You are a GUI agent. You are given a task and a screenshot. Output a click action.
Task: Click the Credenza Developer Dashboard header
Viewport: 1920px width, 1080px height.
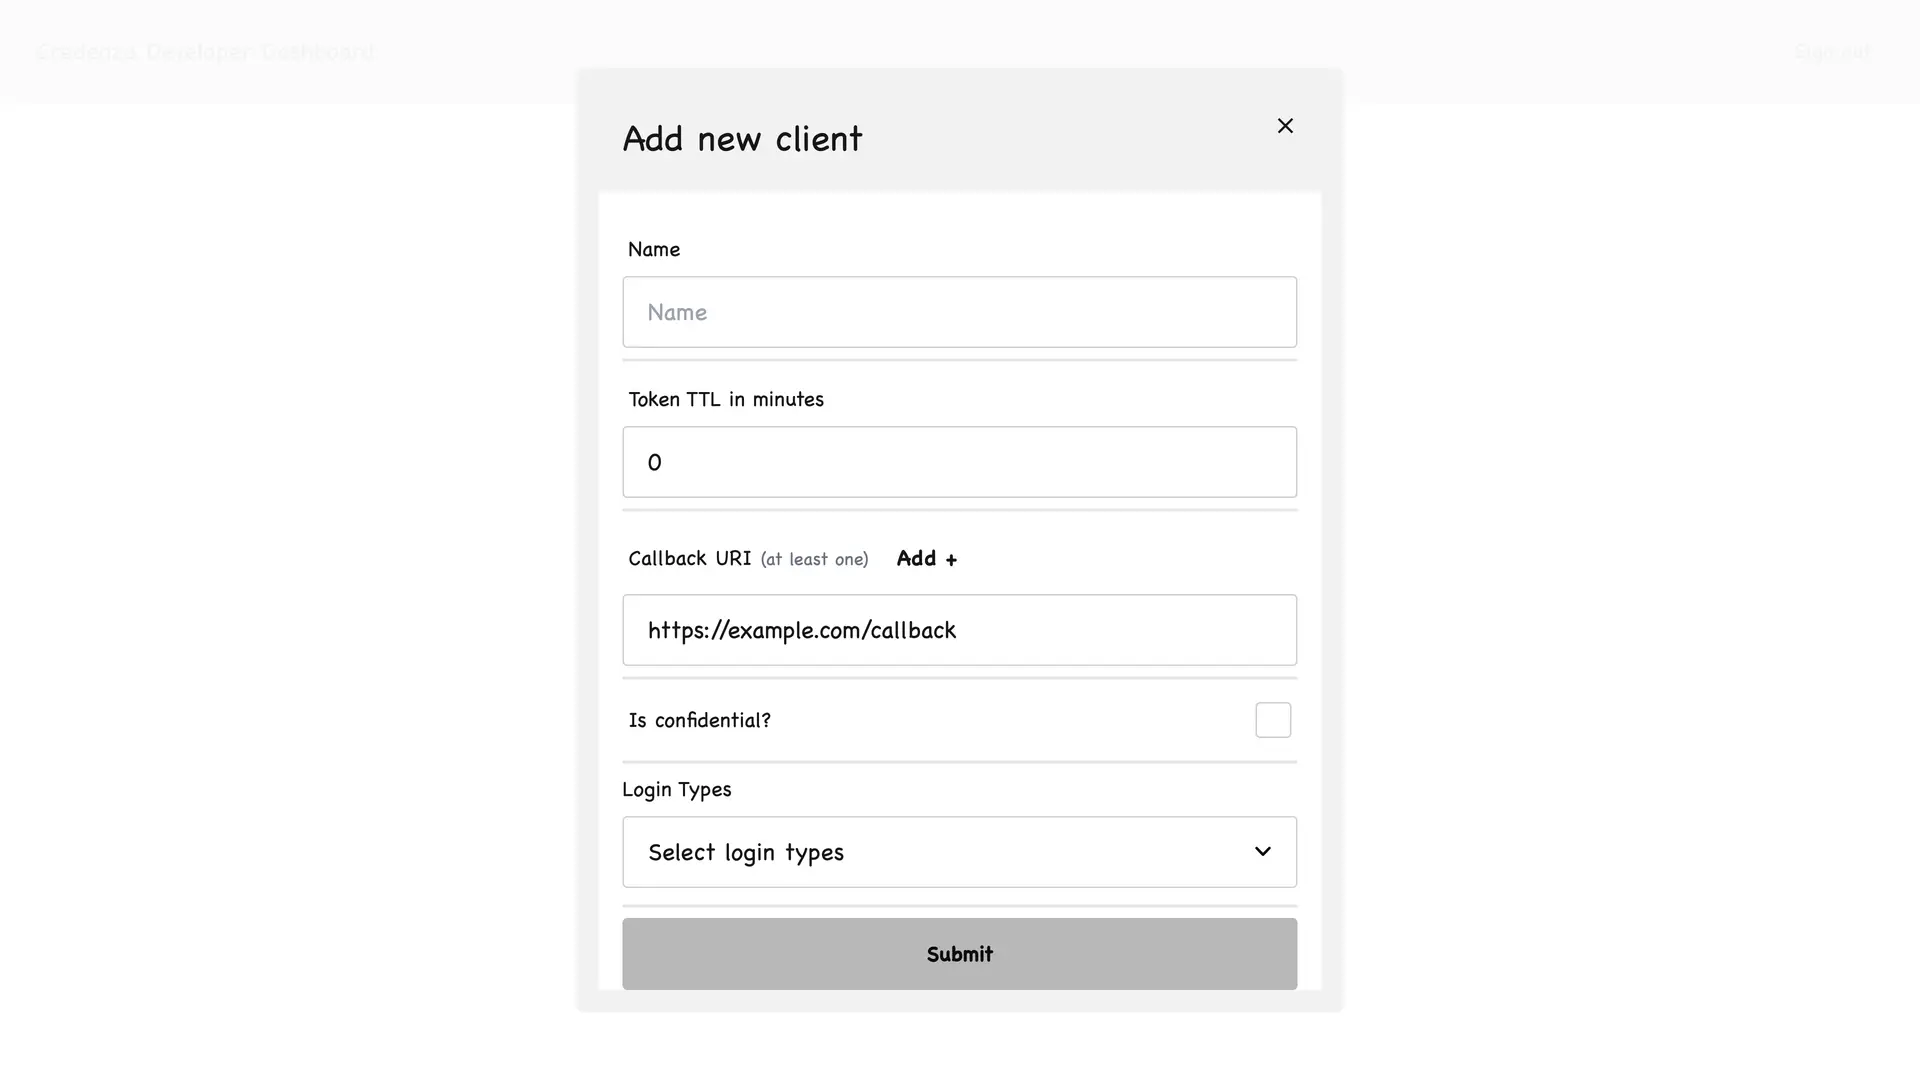pos(205,52)
